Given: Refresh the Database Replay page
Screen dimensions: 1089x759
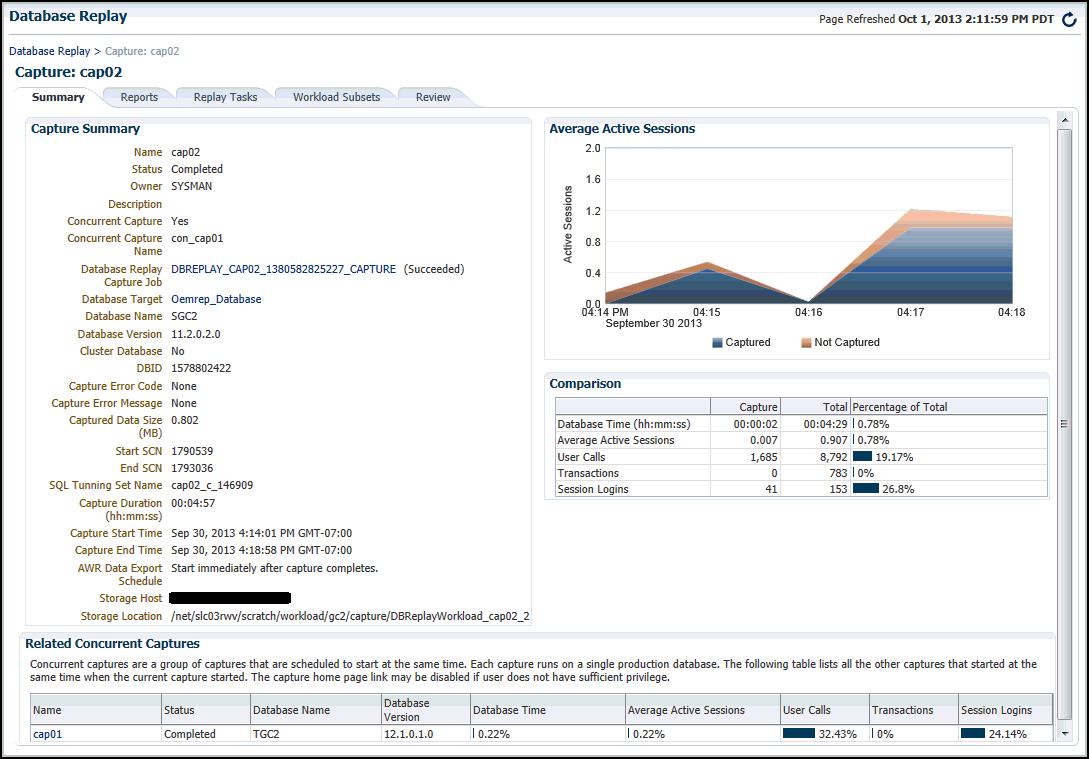Looking at the screenshot, I should pos(1068,19).
